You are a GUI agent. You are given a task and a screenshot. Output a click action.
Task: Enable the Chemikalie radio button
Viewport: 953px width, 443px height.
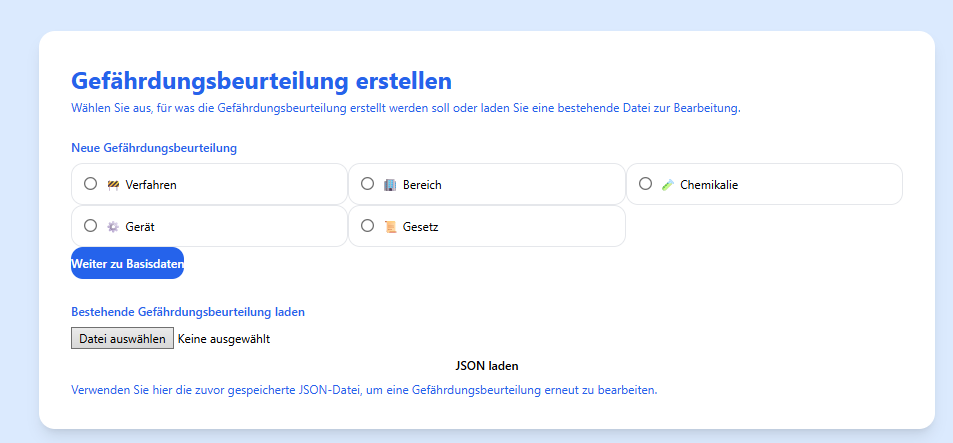(x=645, y=184)
